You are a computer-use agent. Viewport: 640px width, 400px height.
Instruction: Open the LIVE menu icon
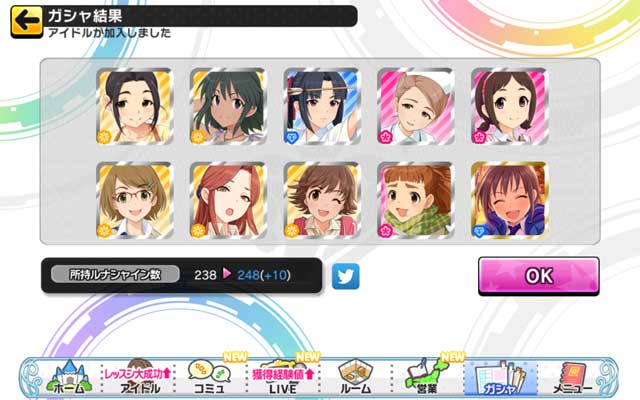[x=283, y=377]
